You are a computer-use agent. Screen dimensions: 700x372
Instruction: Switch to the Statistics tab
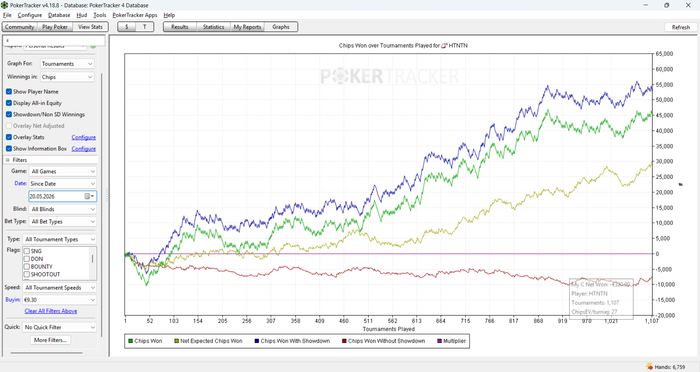(x=213, y=27)
